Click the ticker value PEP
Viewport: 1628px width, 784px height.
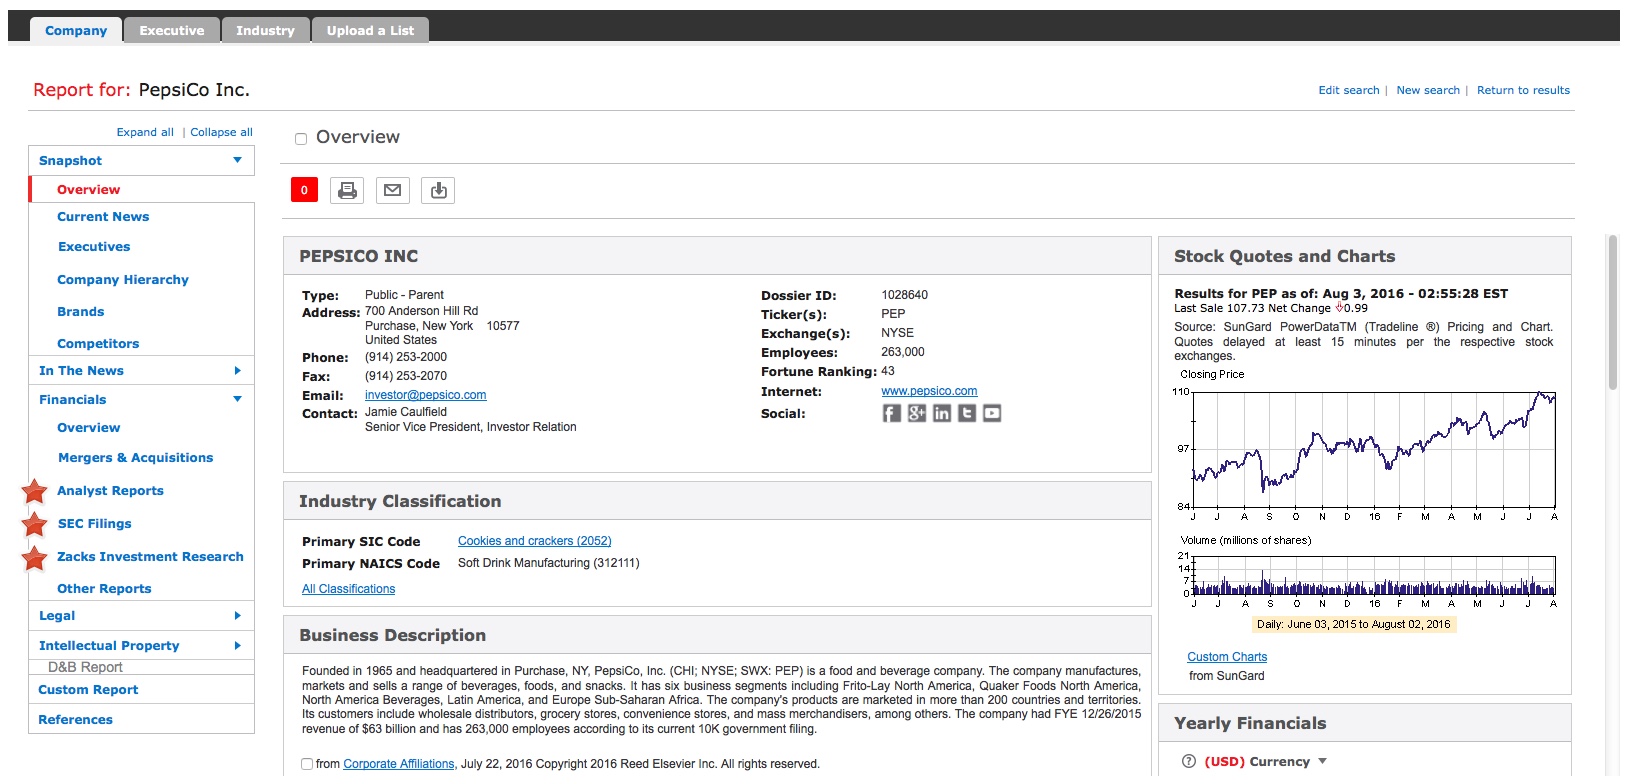[893, 314]
